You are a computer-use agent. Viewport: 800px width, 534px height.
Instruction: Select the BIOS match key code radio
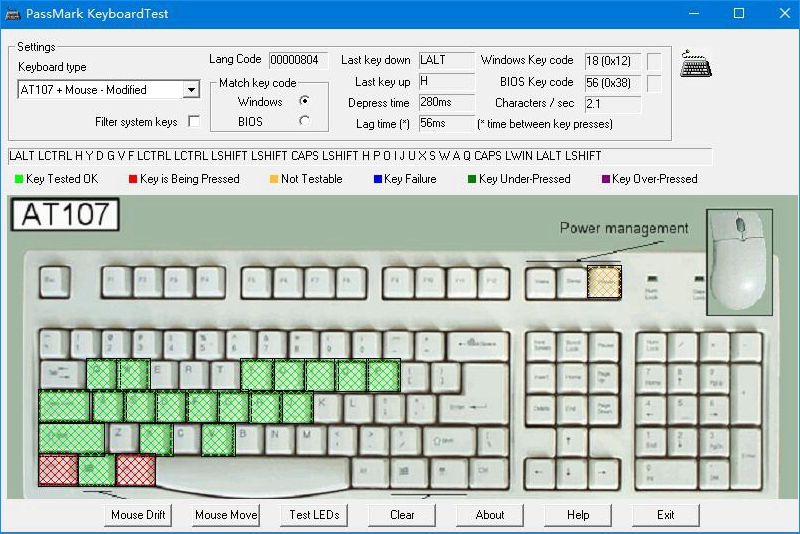click(305, 121)
